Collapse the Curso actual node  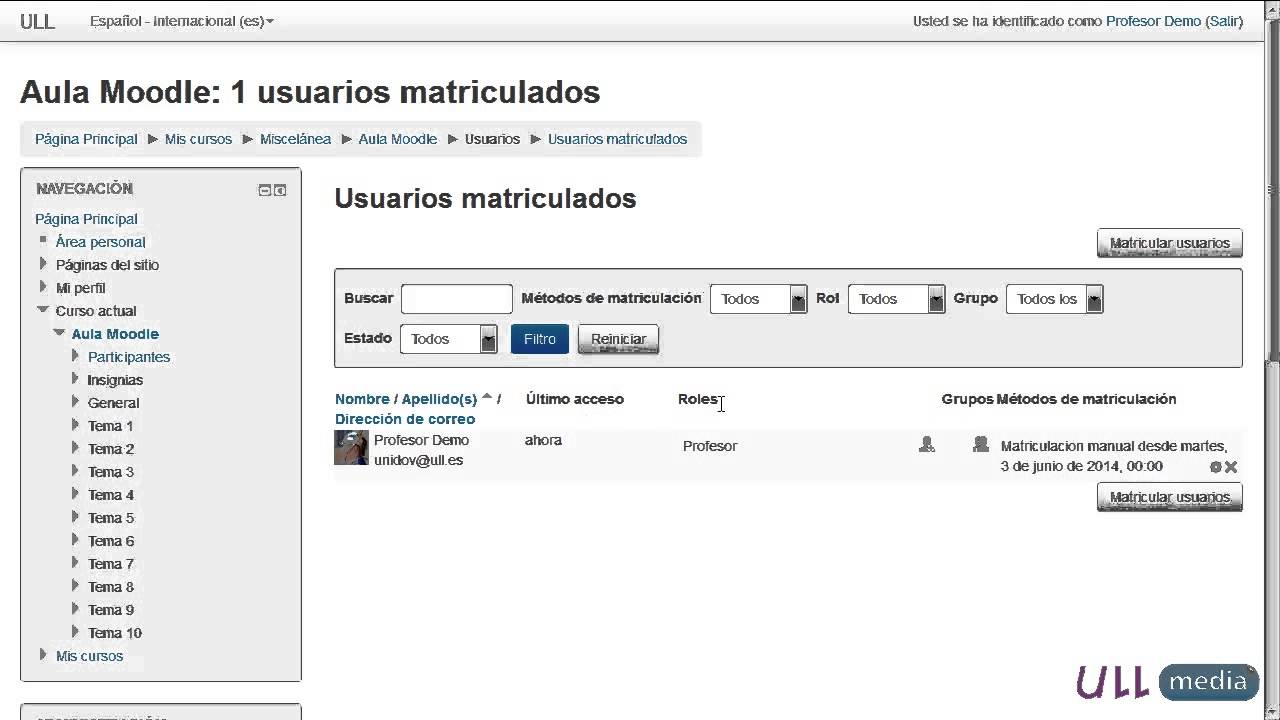click(x=43, y=310)
